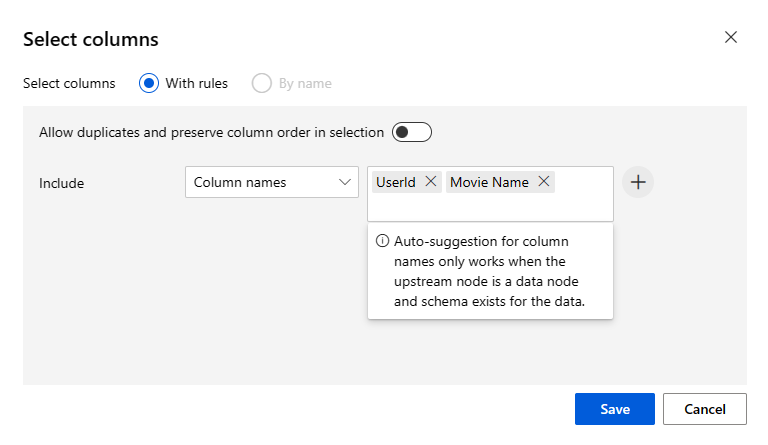
Task: Cancel the column selection dialog
Action: (x=704, y=409)
